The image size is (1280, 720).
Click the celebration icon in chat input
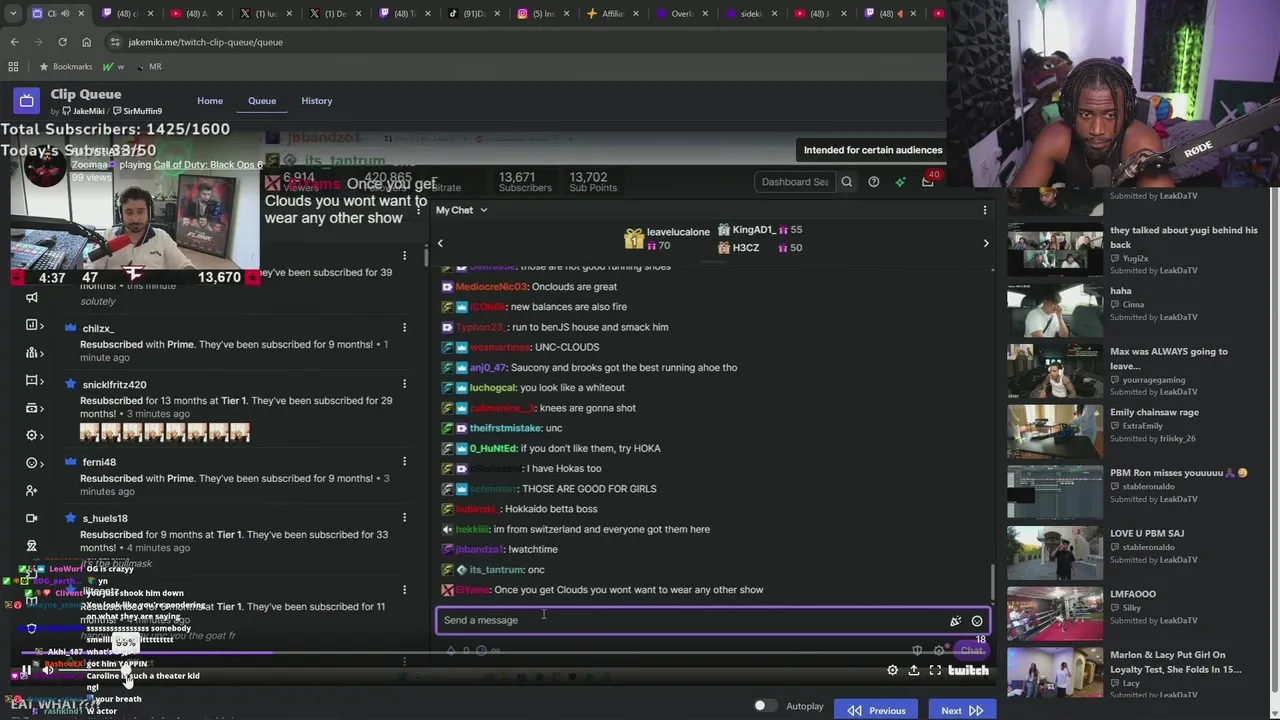pyautogui.click(x=955, y=621)
